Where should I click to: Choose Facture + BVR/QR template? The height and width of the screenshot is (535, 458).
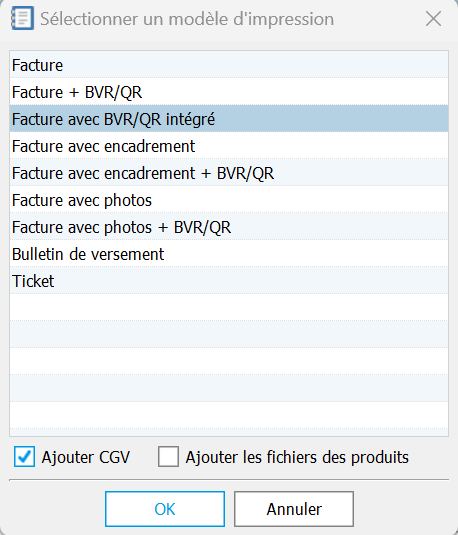click(229, 92)
